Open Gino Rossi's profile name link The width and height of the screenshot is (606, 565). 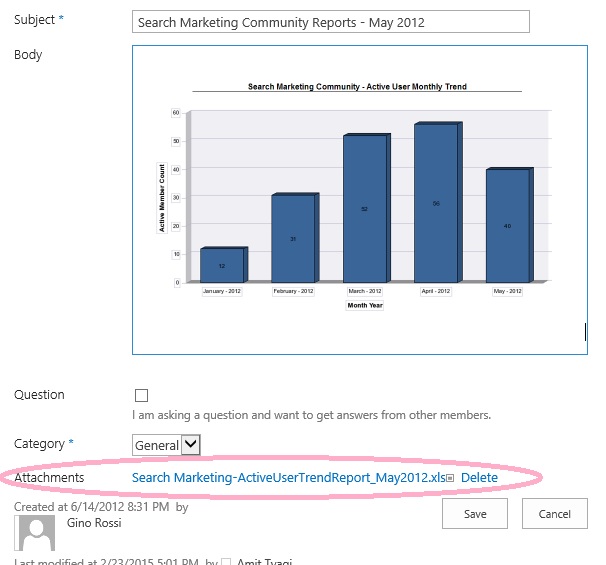[x=94, y=522]
